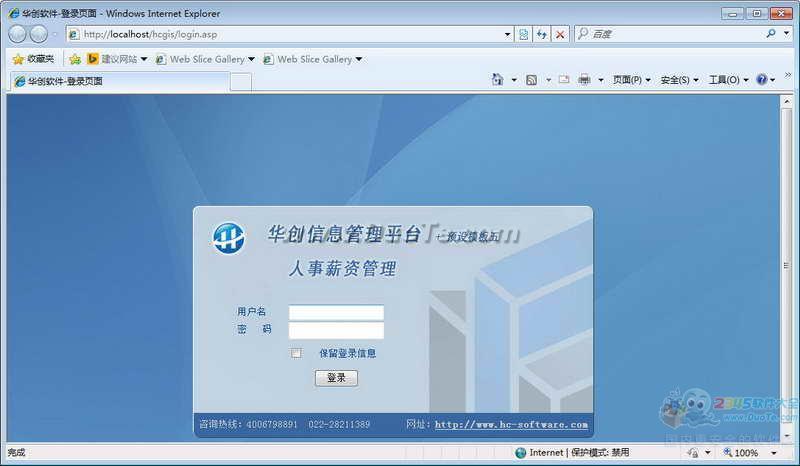Open the Favorites star button
Image resolution: width=800 pixels, height=466 pixels.
(x=18, y=59)
